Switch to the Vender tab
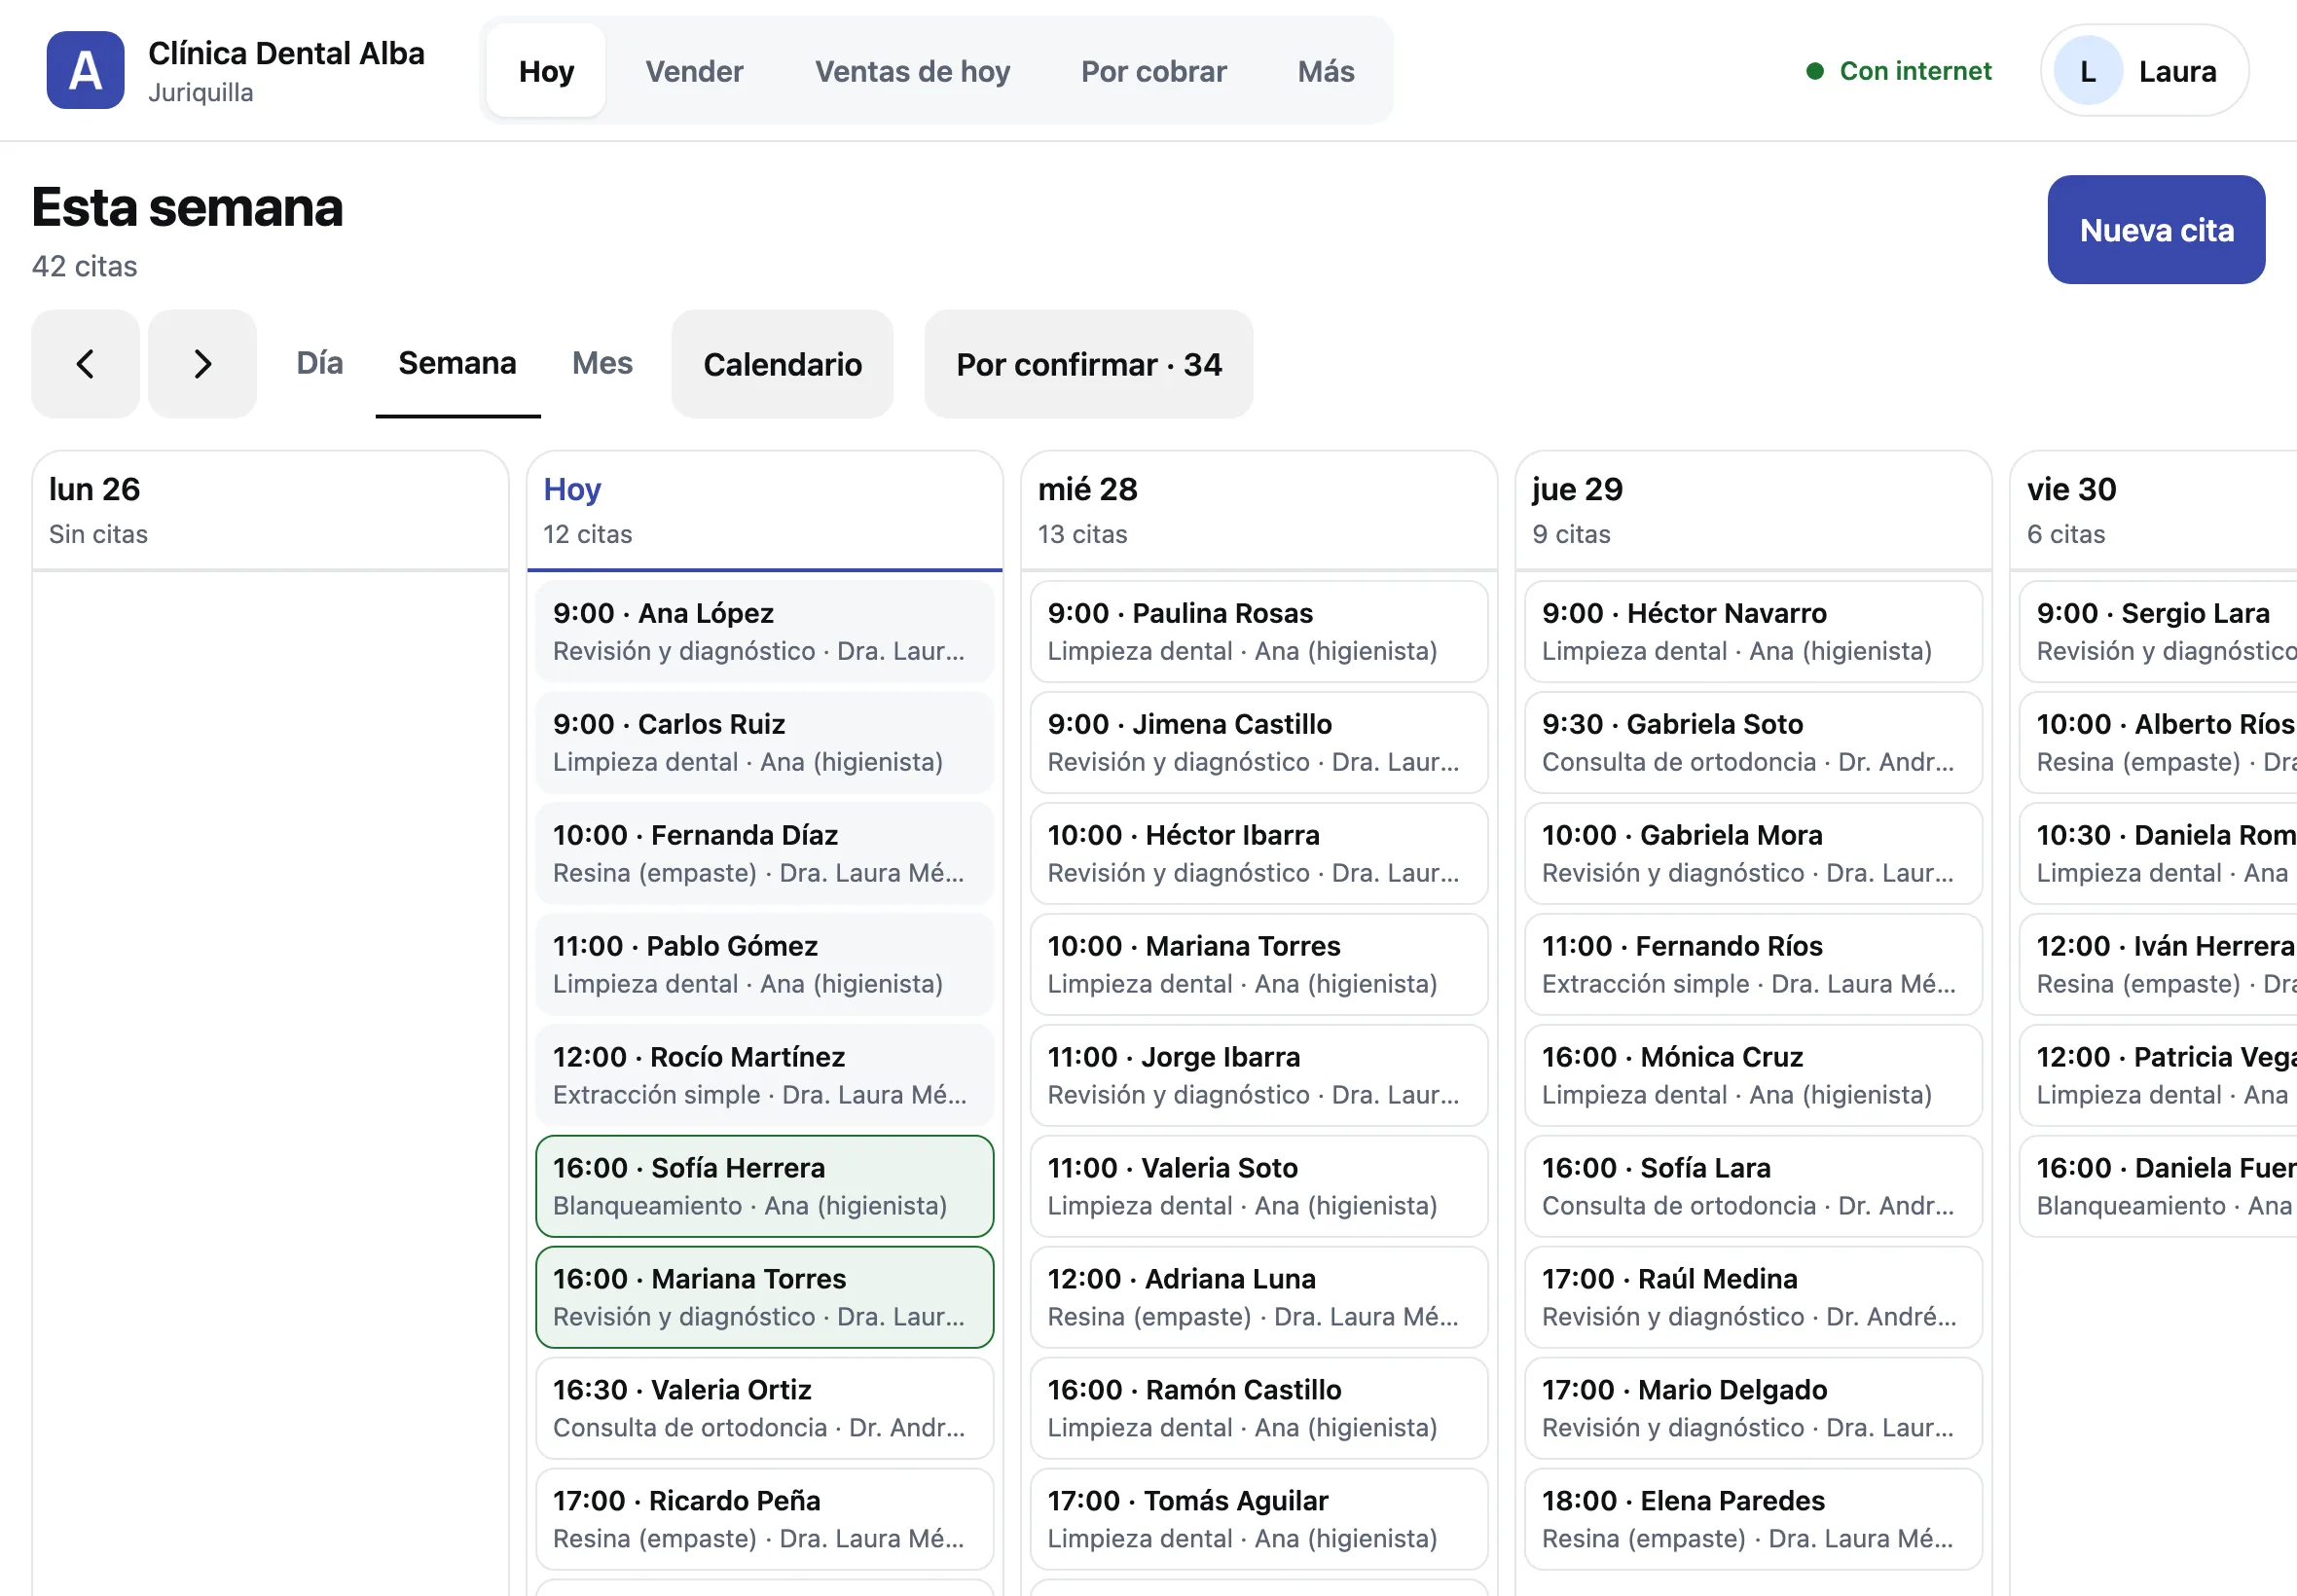The image size is (2297, 1596). pos(694,71)
